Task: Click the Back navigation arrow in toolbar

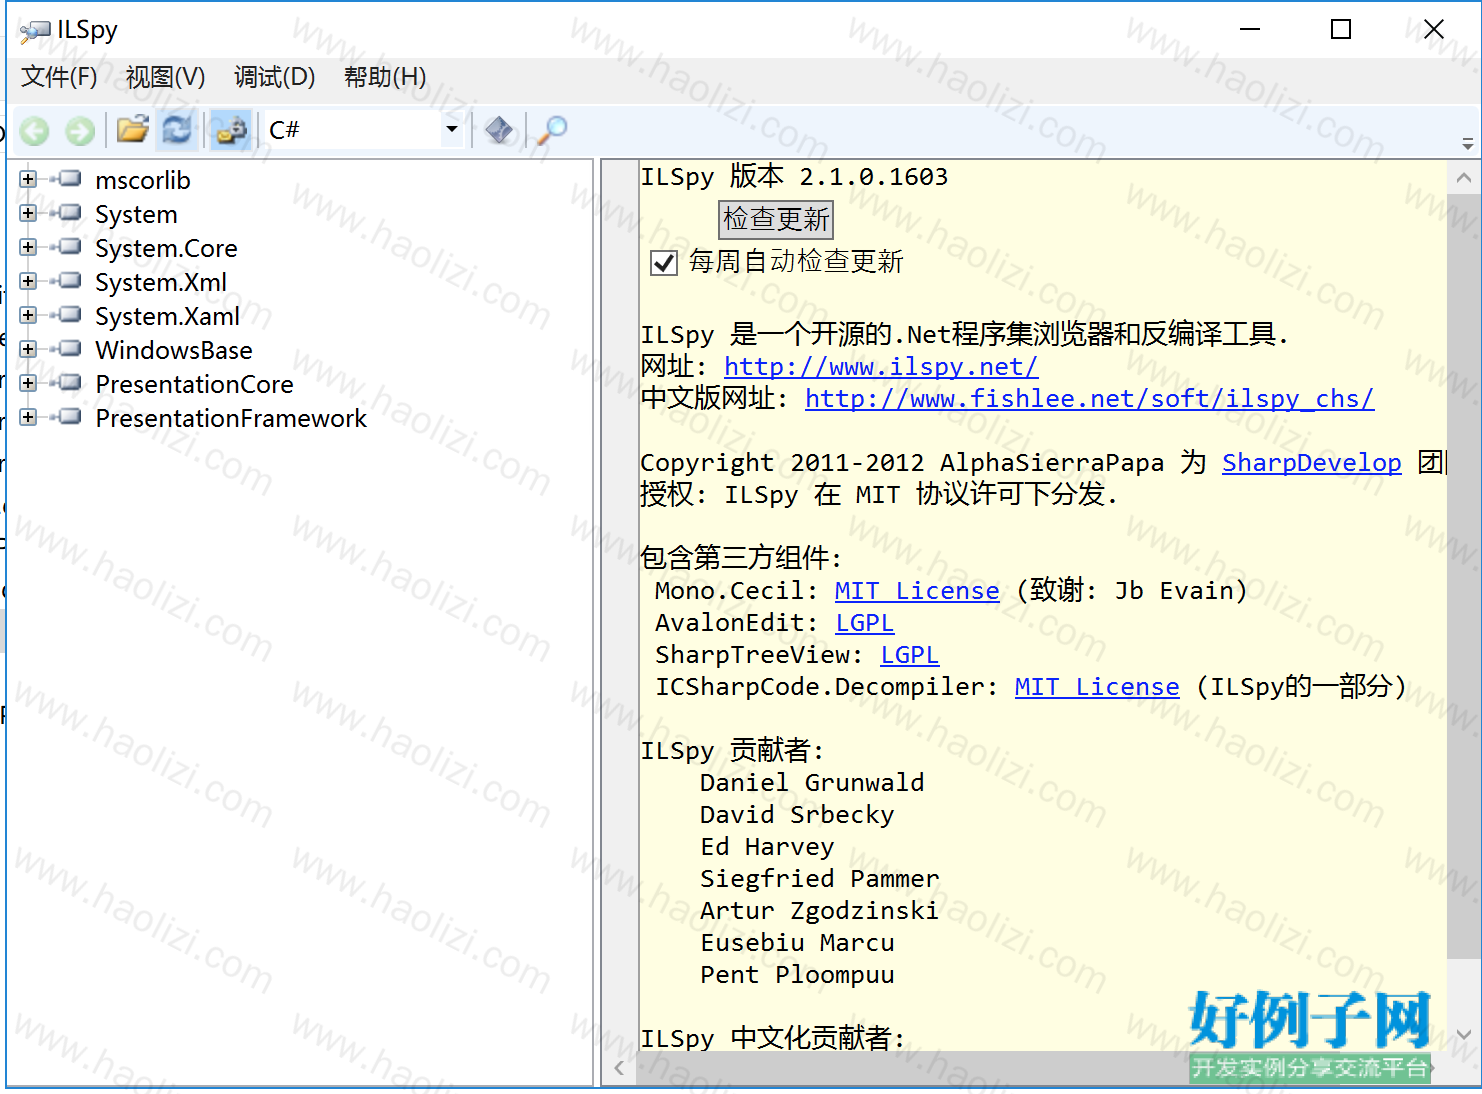Action: click(35, 130)
